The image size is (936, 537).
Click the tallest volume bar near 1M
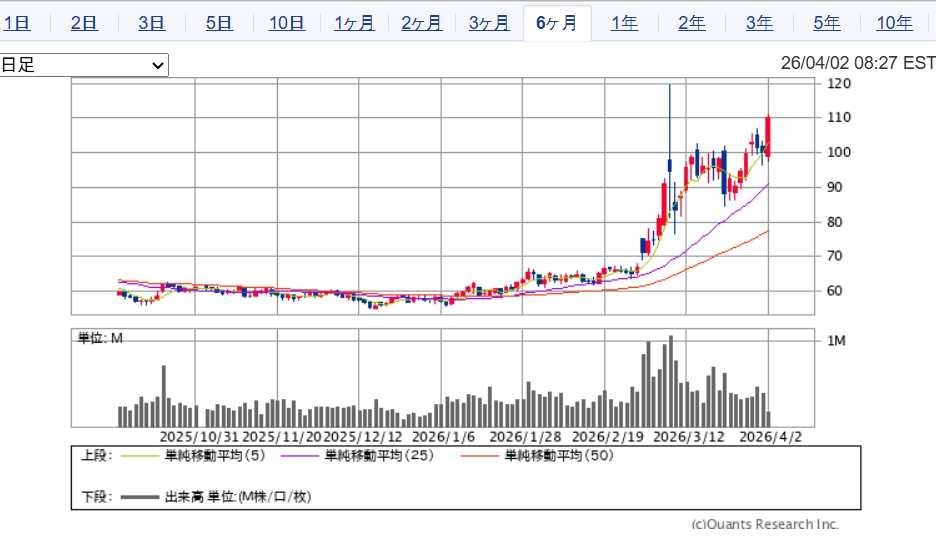coord(670,381)
